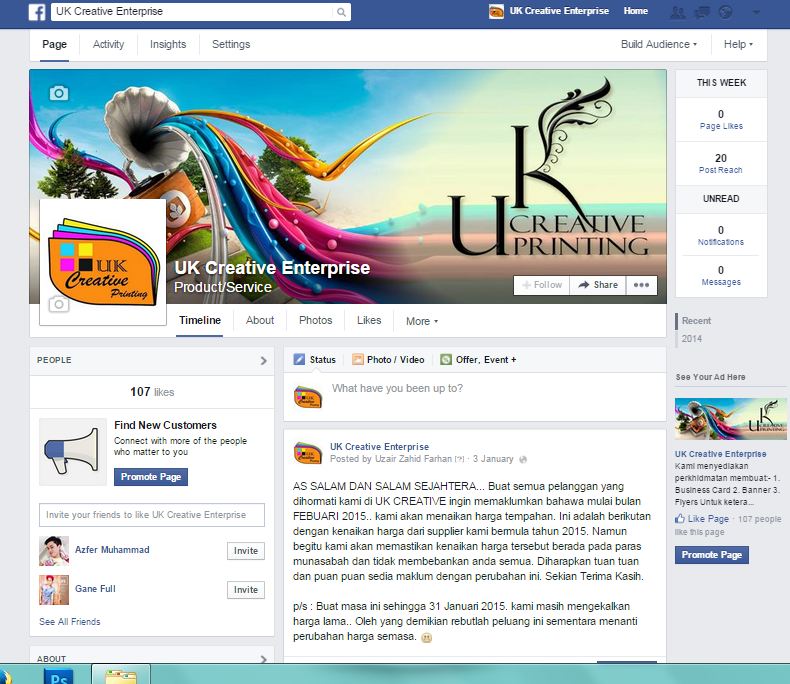Click Gane Full profile name

click(x=95, y=588)
